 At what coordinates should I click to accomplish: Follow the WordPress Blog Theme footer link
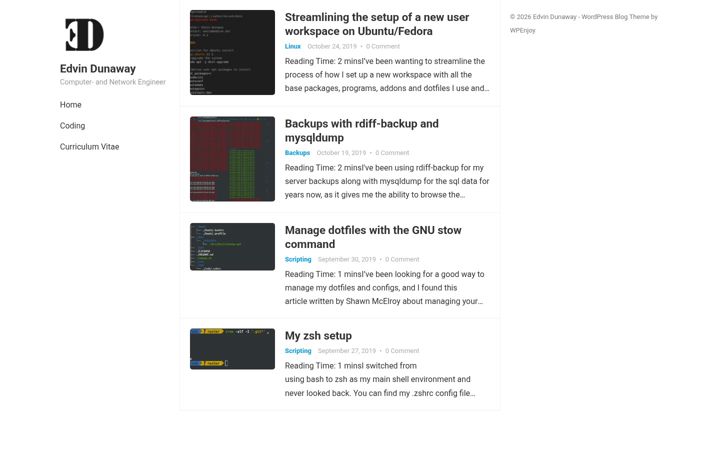[615, 17]
